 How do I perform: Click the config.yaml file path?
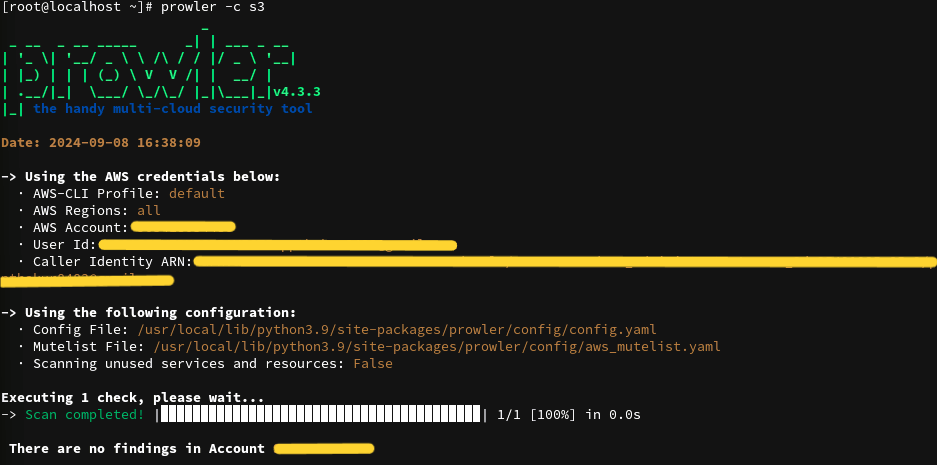coord(397,330)
